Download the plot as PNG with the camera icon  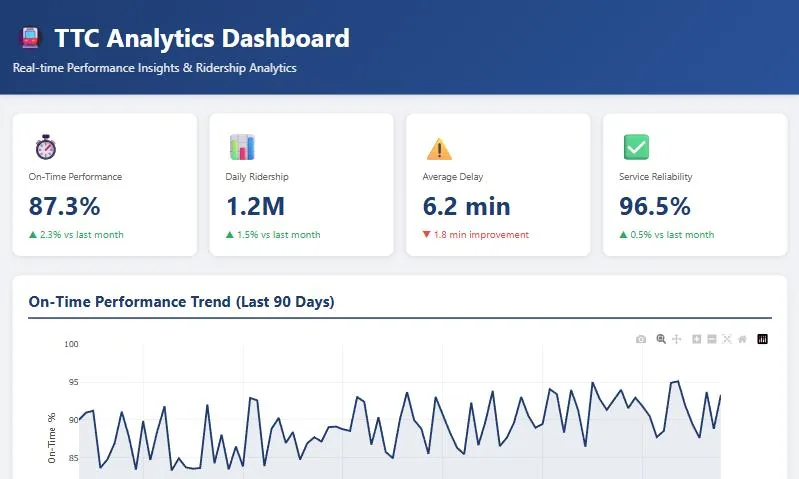(x=641, y=339)
